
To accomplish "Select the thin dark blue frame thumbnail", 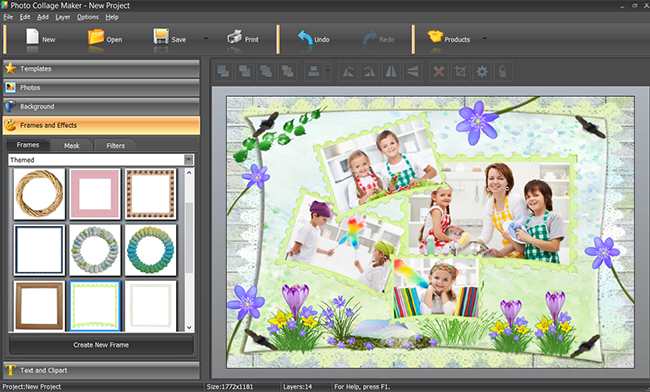I will pos(39,250).
